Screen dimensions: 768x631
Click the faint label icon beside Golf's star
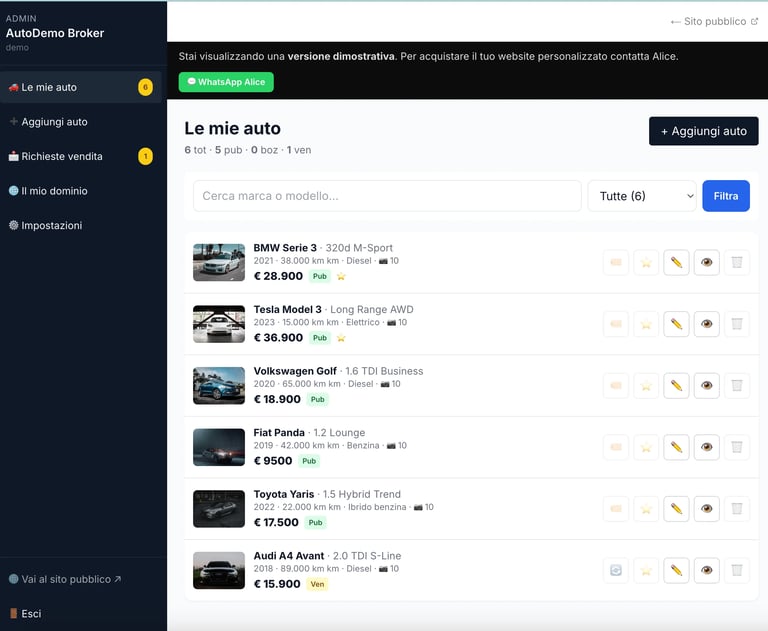[x=616, y=386]
